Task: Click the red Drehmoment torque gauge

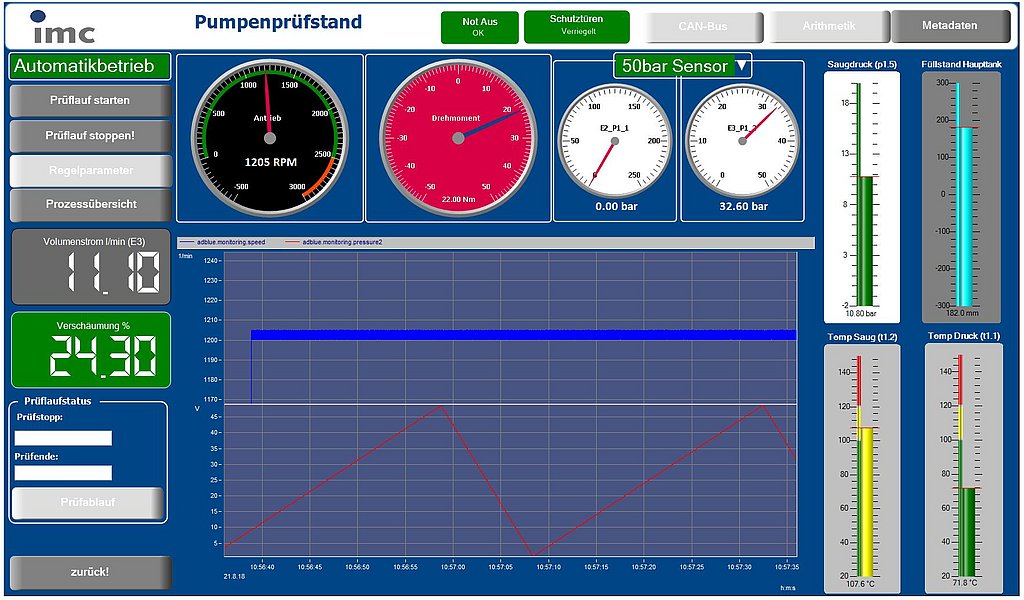Action: pos(457,138)
